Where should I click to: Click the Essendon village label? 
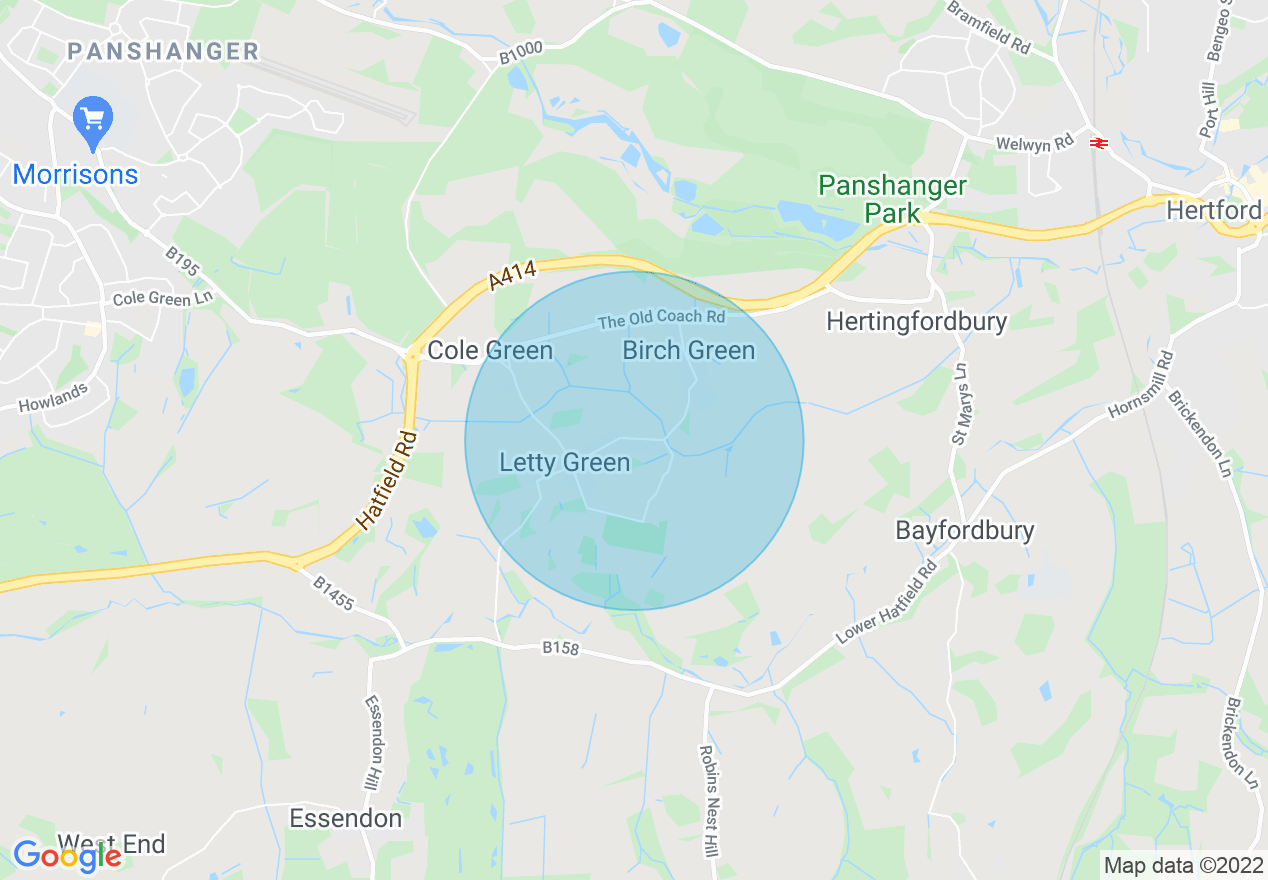pos(346,818)
